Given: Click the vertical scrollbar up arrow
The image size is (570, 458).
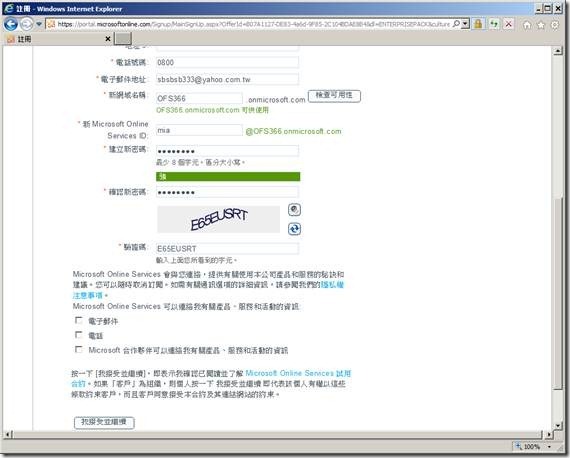Looking at the screenshot, I should point(558,51).
